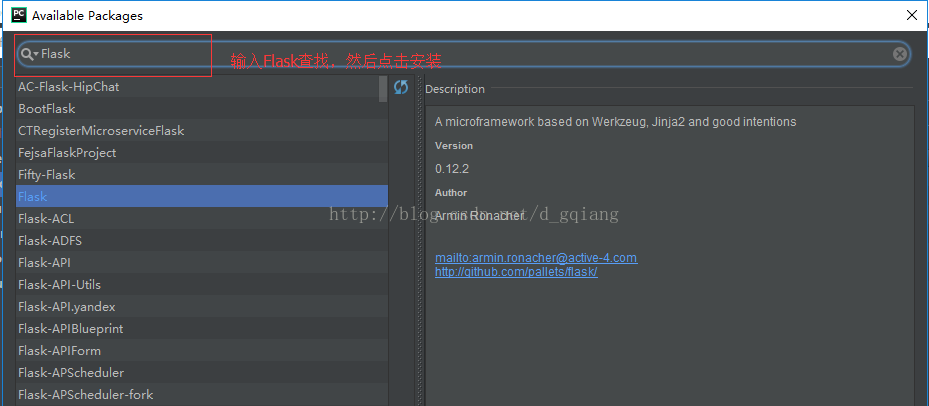Select Flask-API package row
The width and height of the screenshot is (929, 406).
click(201, 263)
